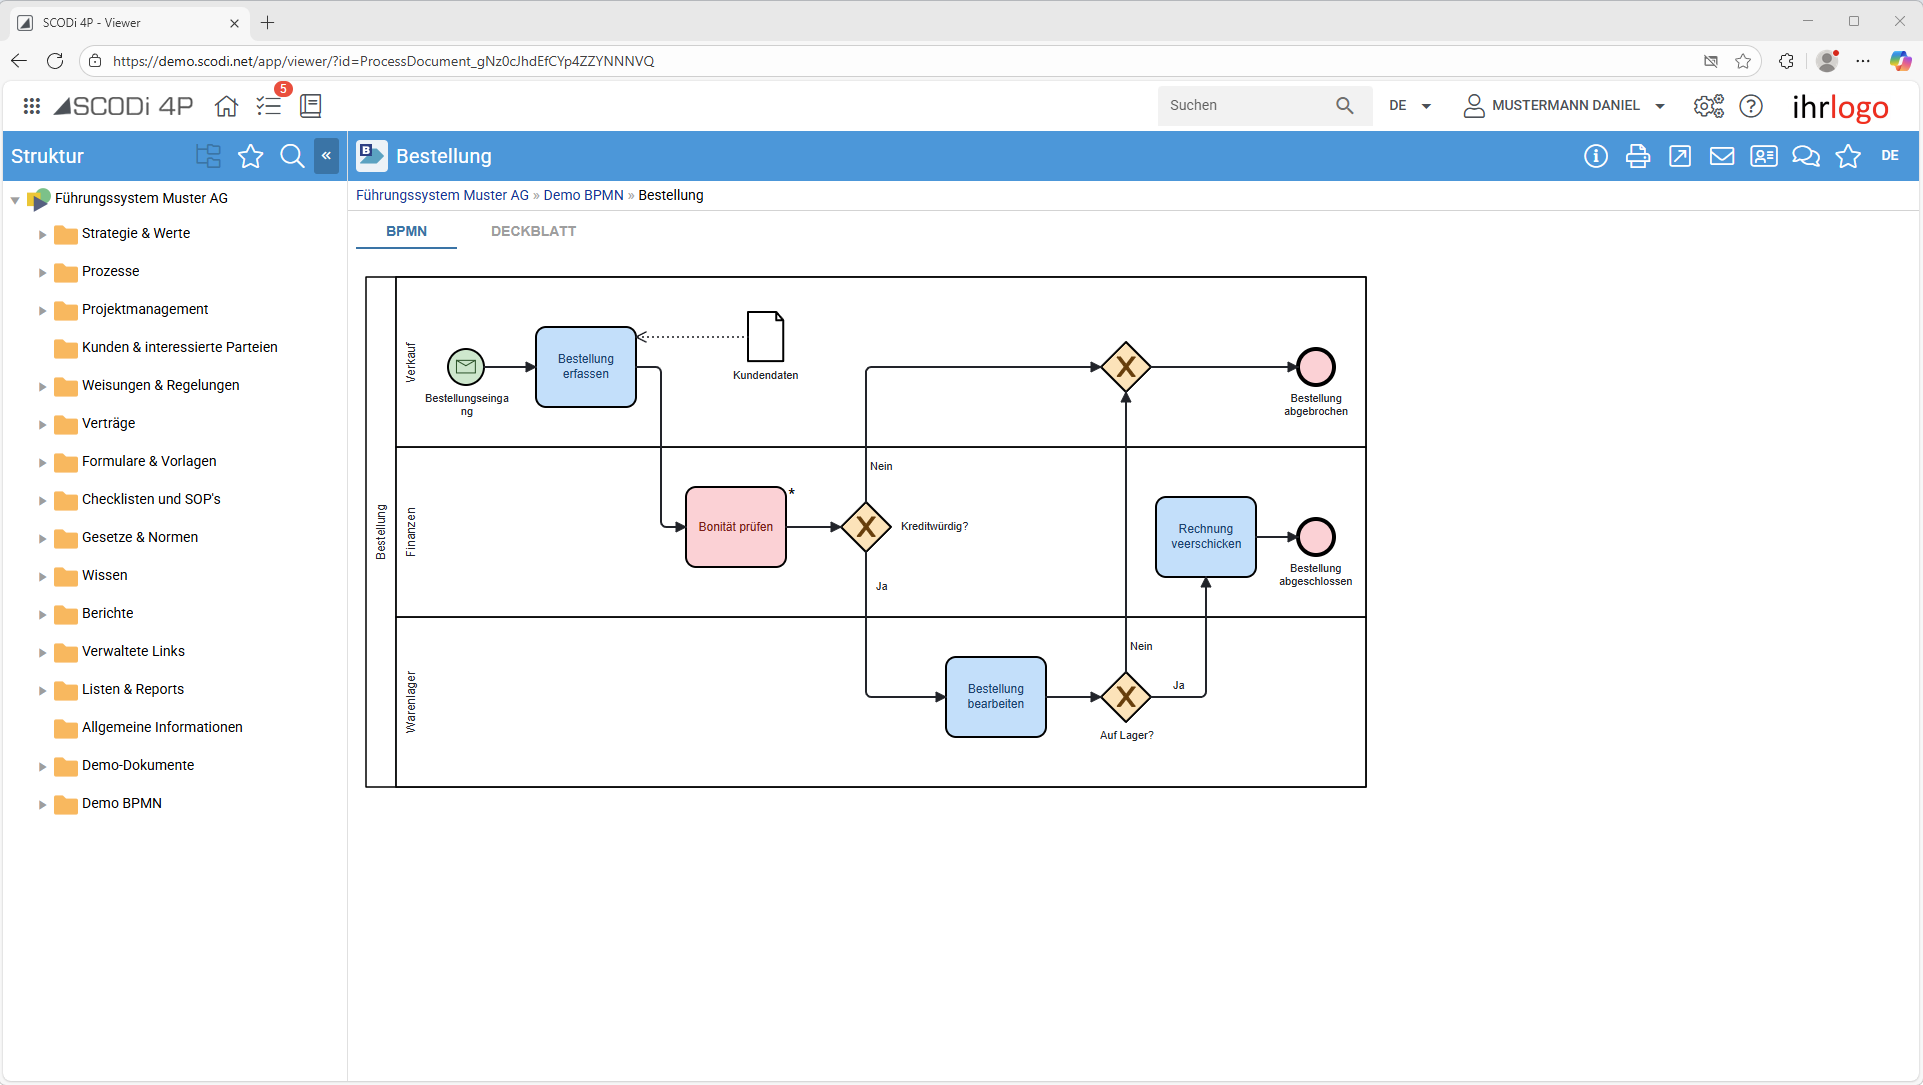The width and height of the screenshot is (1923, 1085).
Task: Collapse Führungssystem Muster AG root node
Action: pyautogui.click(x=15, y=199)
